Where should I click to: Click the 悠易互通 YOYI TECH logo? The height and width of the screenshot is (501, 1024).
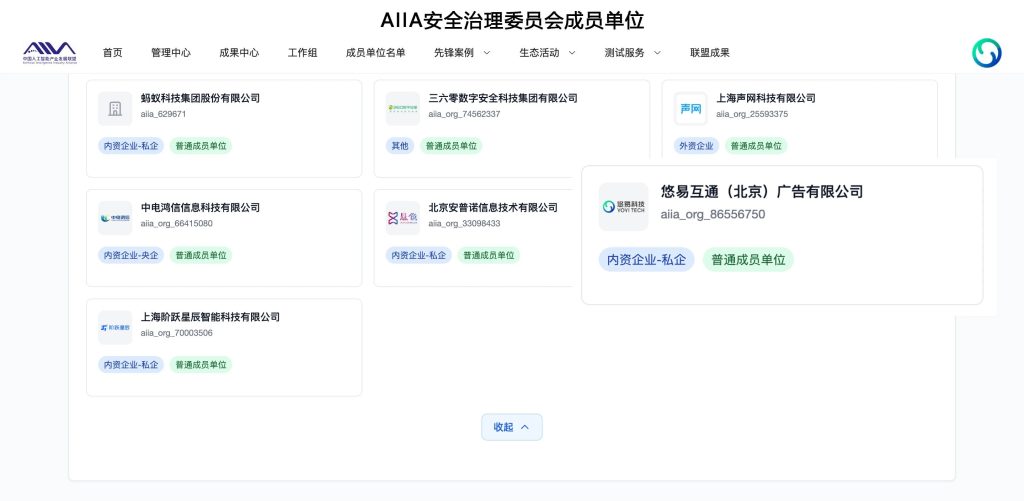coord(623,207)
